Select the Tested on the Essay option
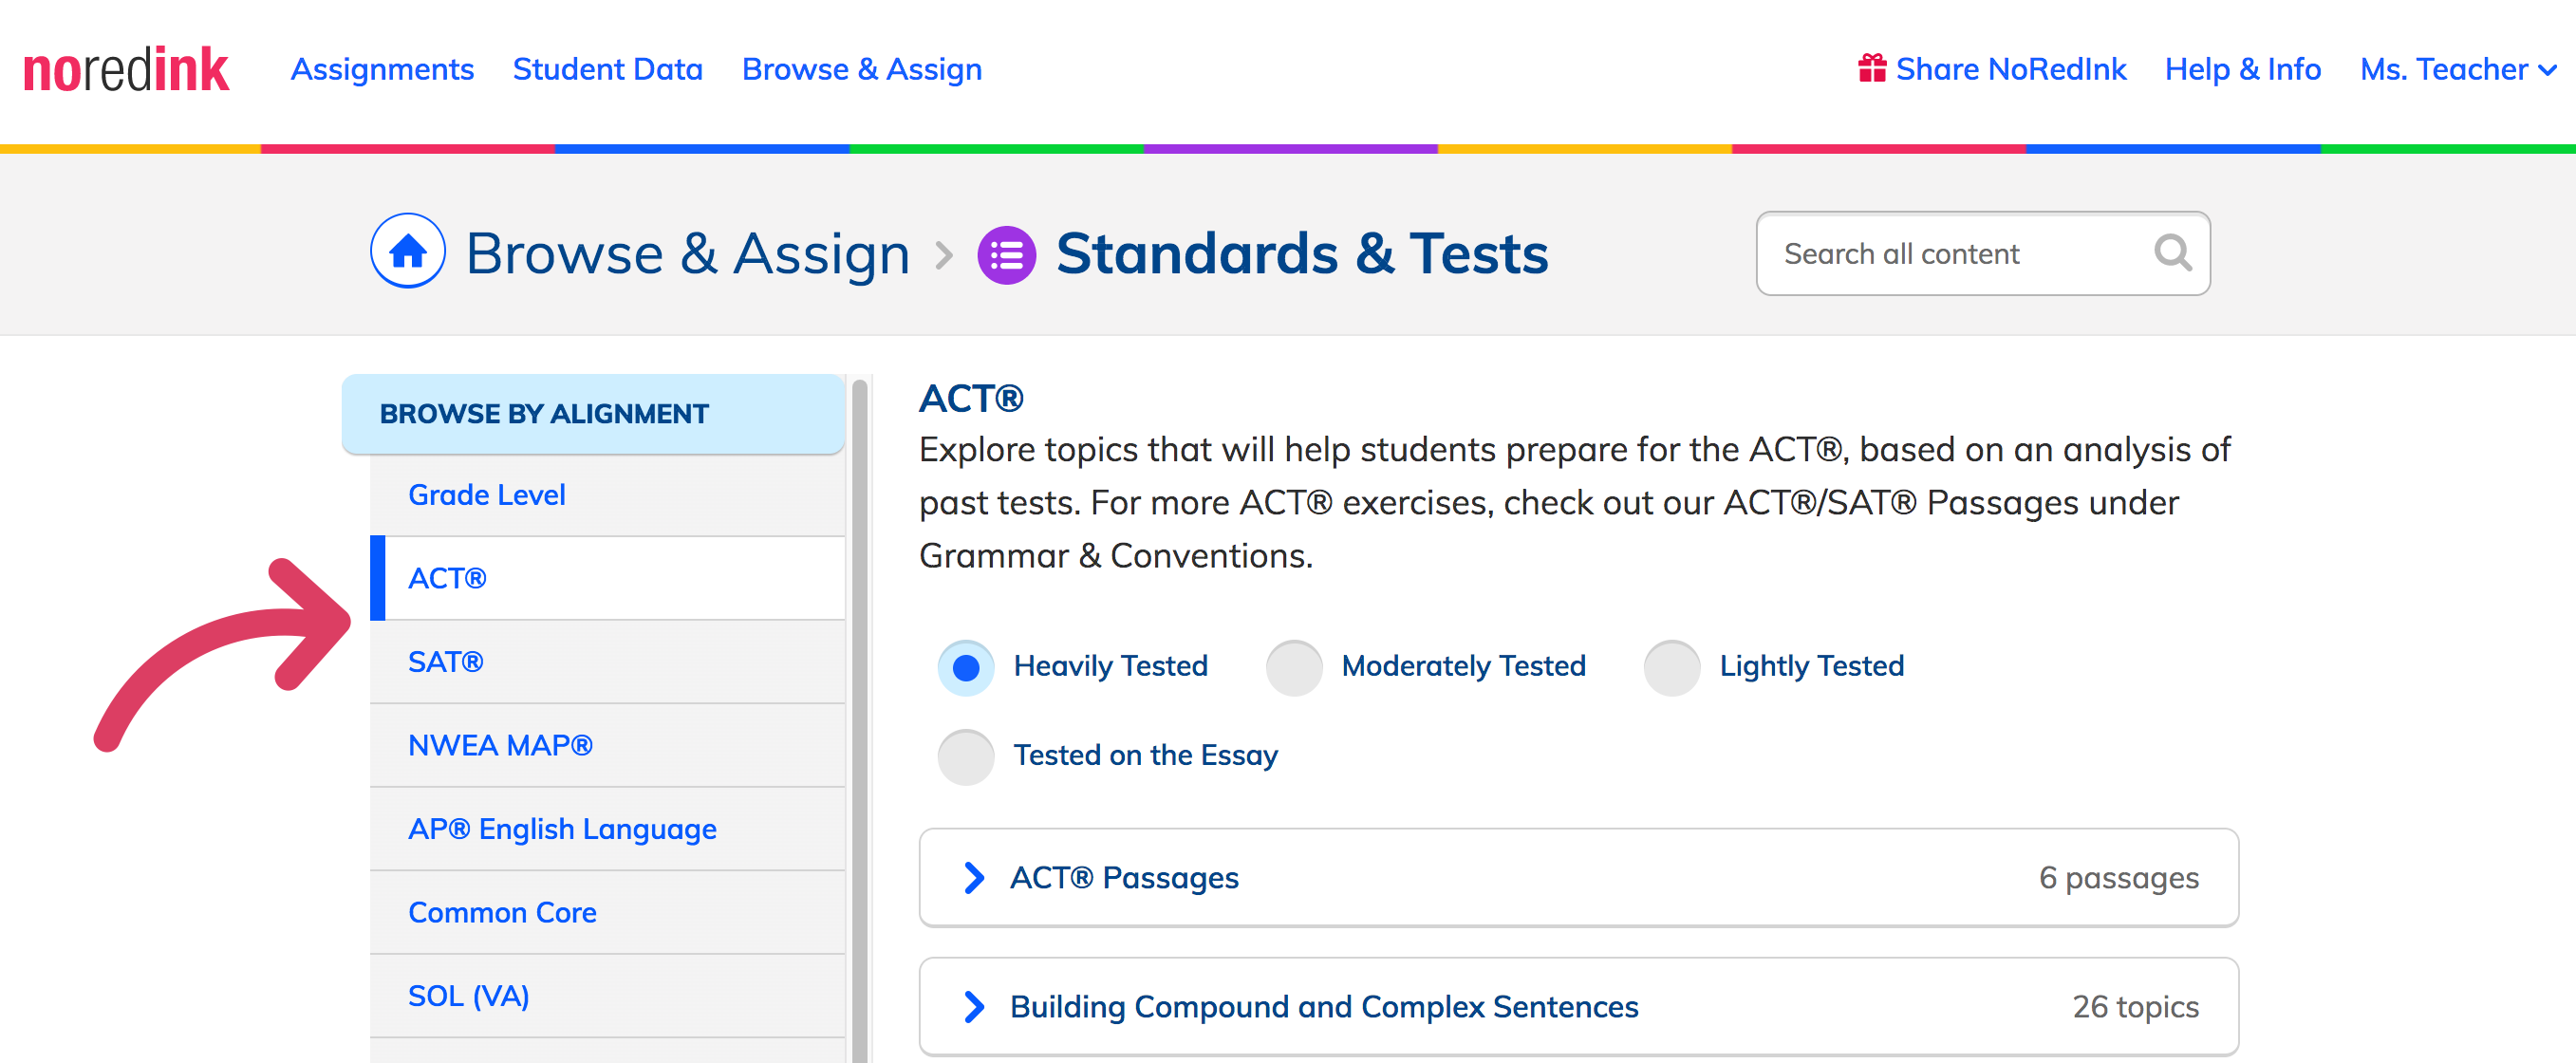The width and height of the screenshot is (2576, 1063). tap(966, 757)
